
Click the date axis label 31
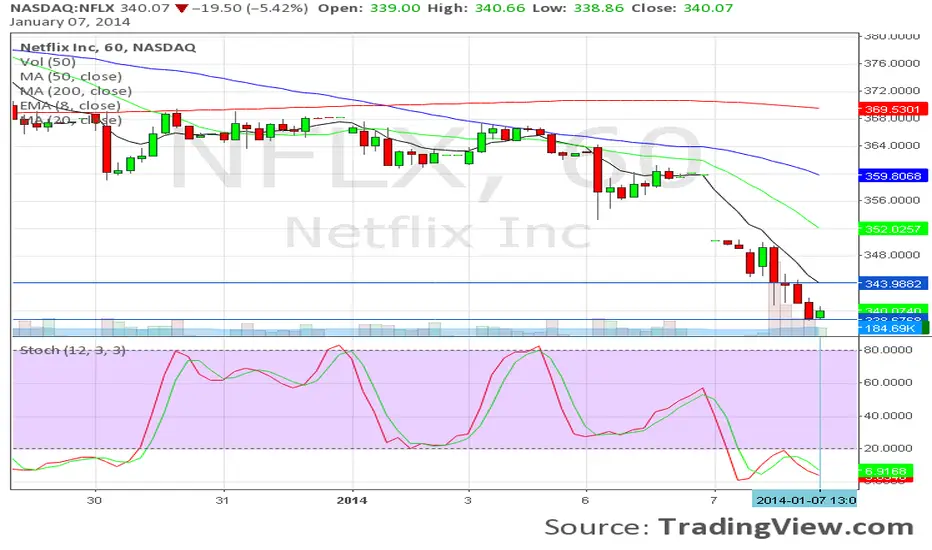pyautogui.click(x=222, y=500)
